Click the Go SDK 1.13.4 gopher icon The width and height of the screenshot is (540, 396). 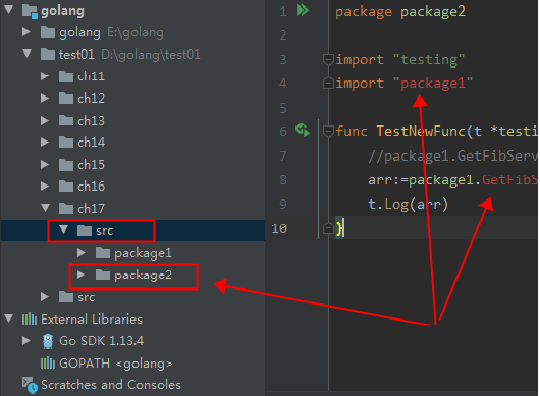48,341
